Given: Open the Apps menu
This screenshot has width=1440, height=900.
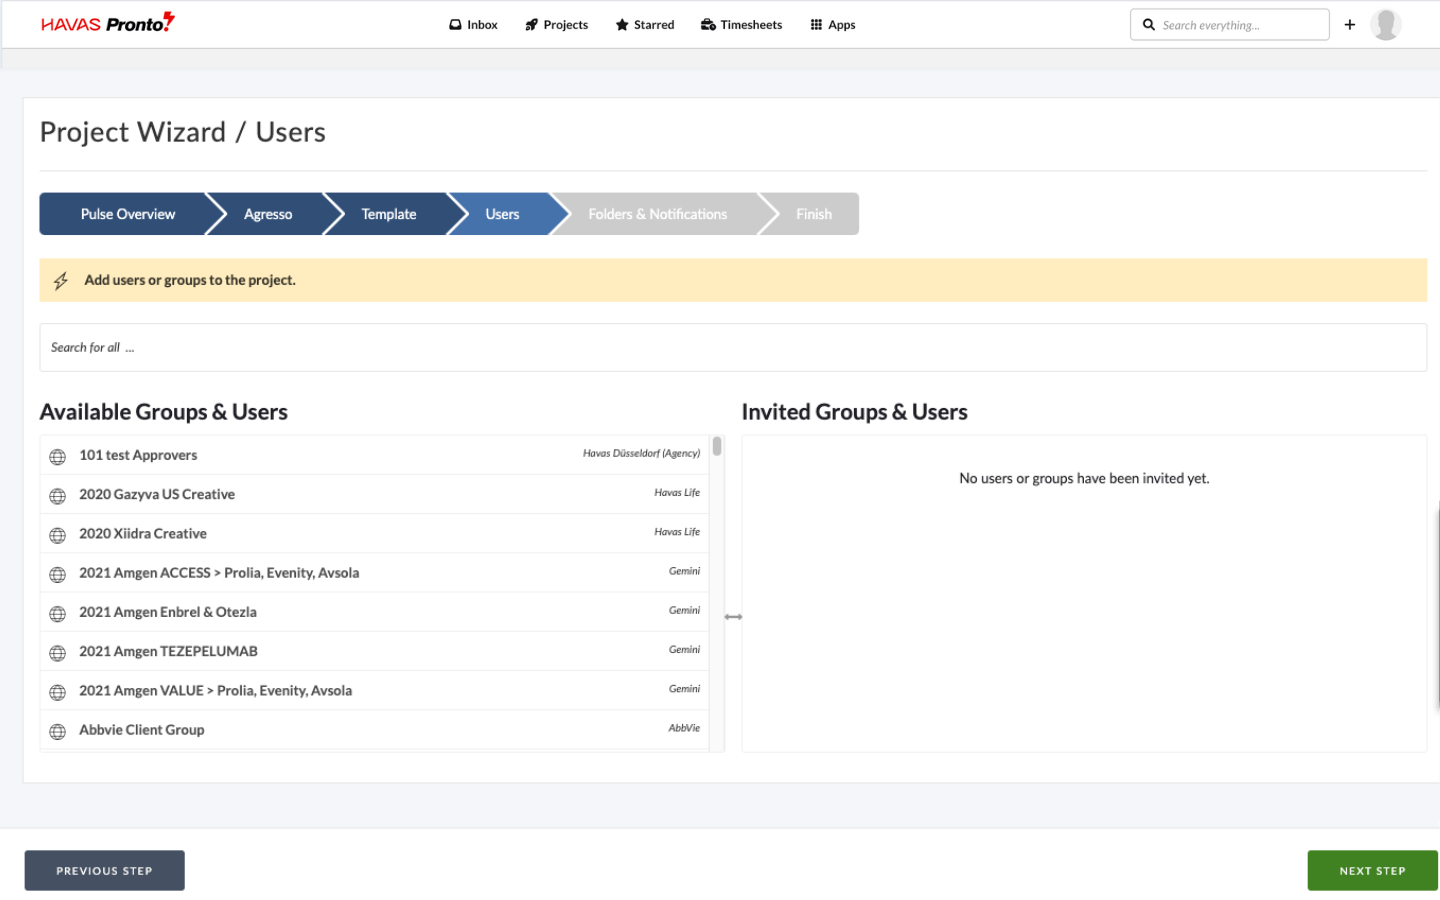Looking at the screenshot, I should [833, 25].
